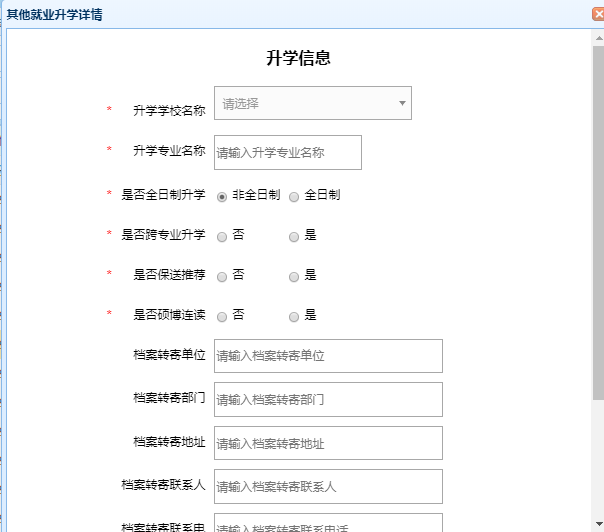Click the 档案转寄部门 input field
The image size is (604, 532).
tap(327, 399)
